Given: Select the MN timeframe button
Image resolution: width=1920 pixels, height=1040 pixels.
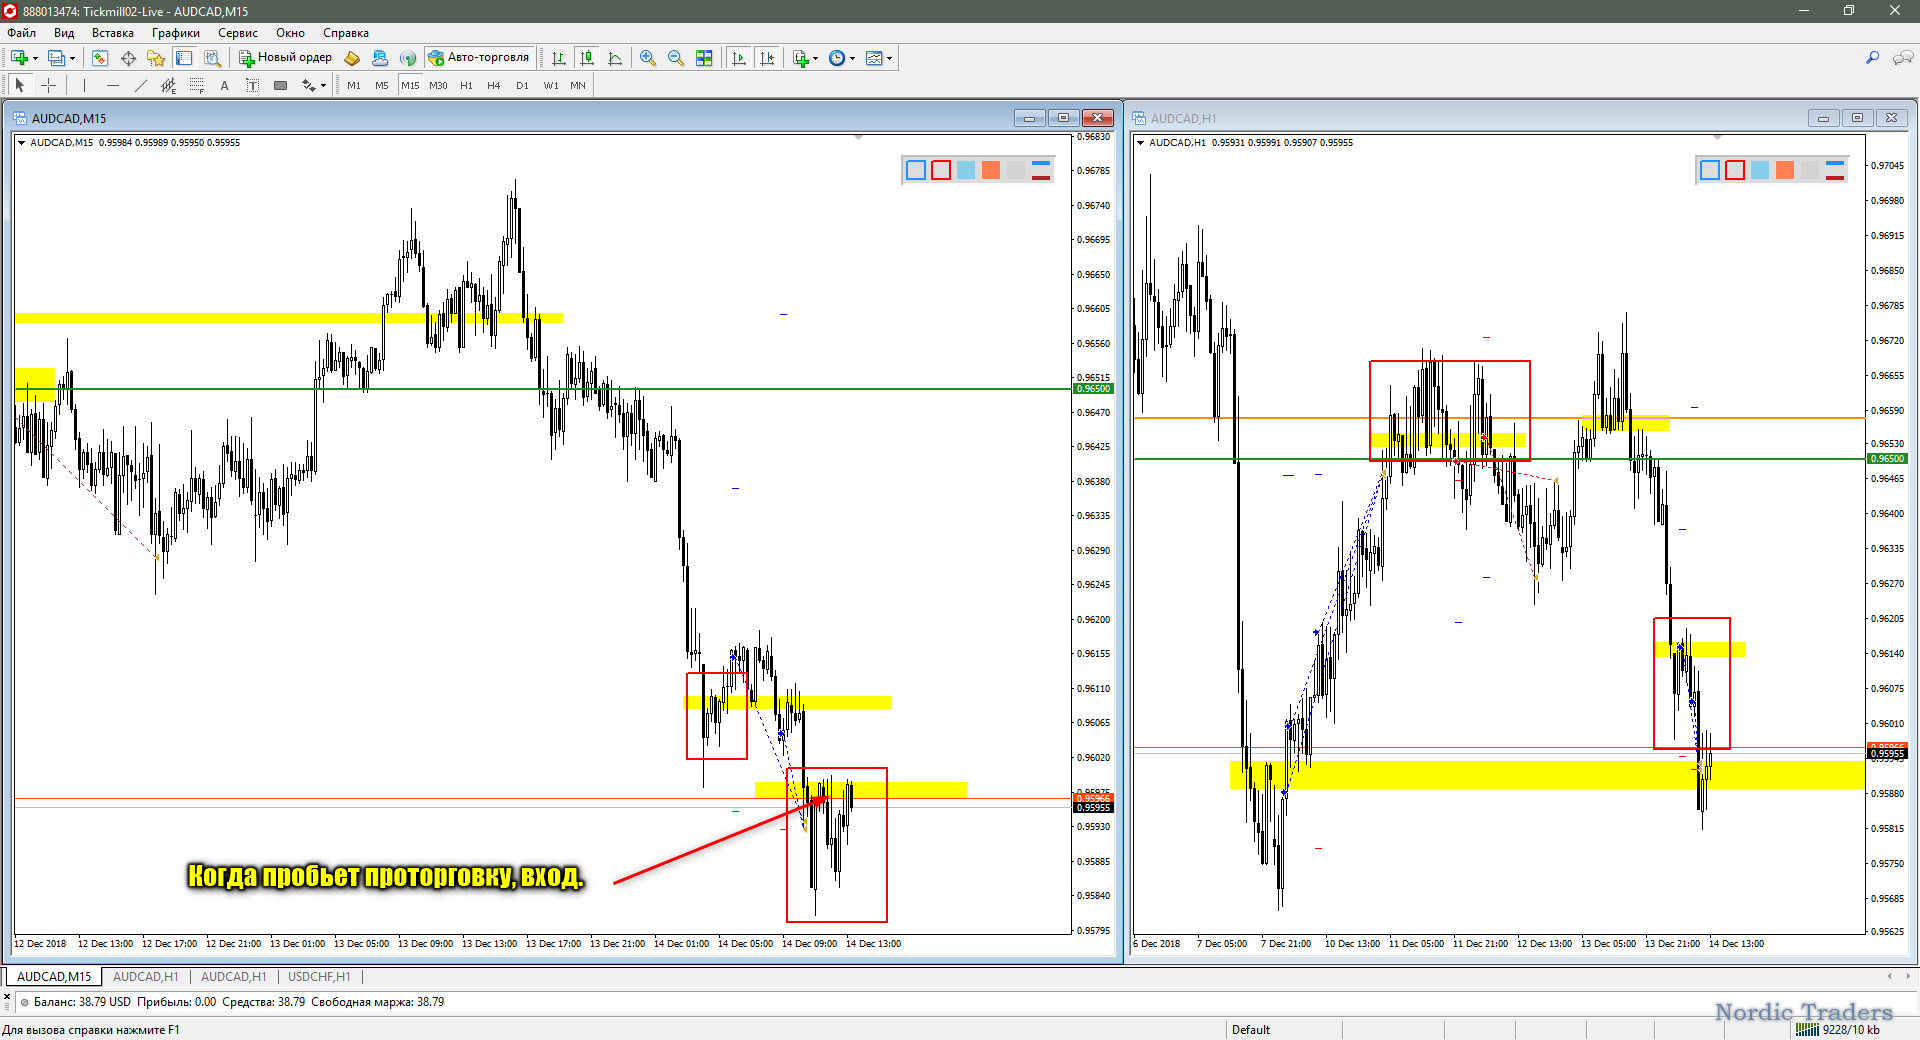Looking at the screenshot, I should 578,86.
